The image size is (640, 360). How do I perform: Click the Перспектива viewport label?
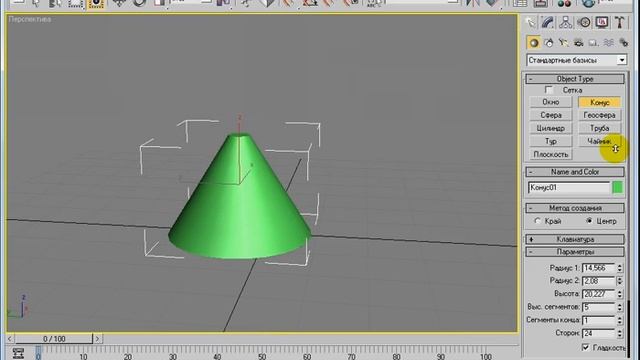(30, 19)
